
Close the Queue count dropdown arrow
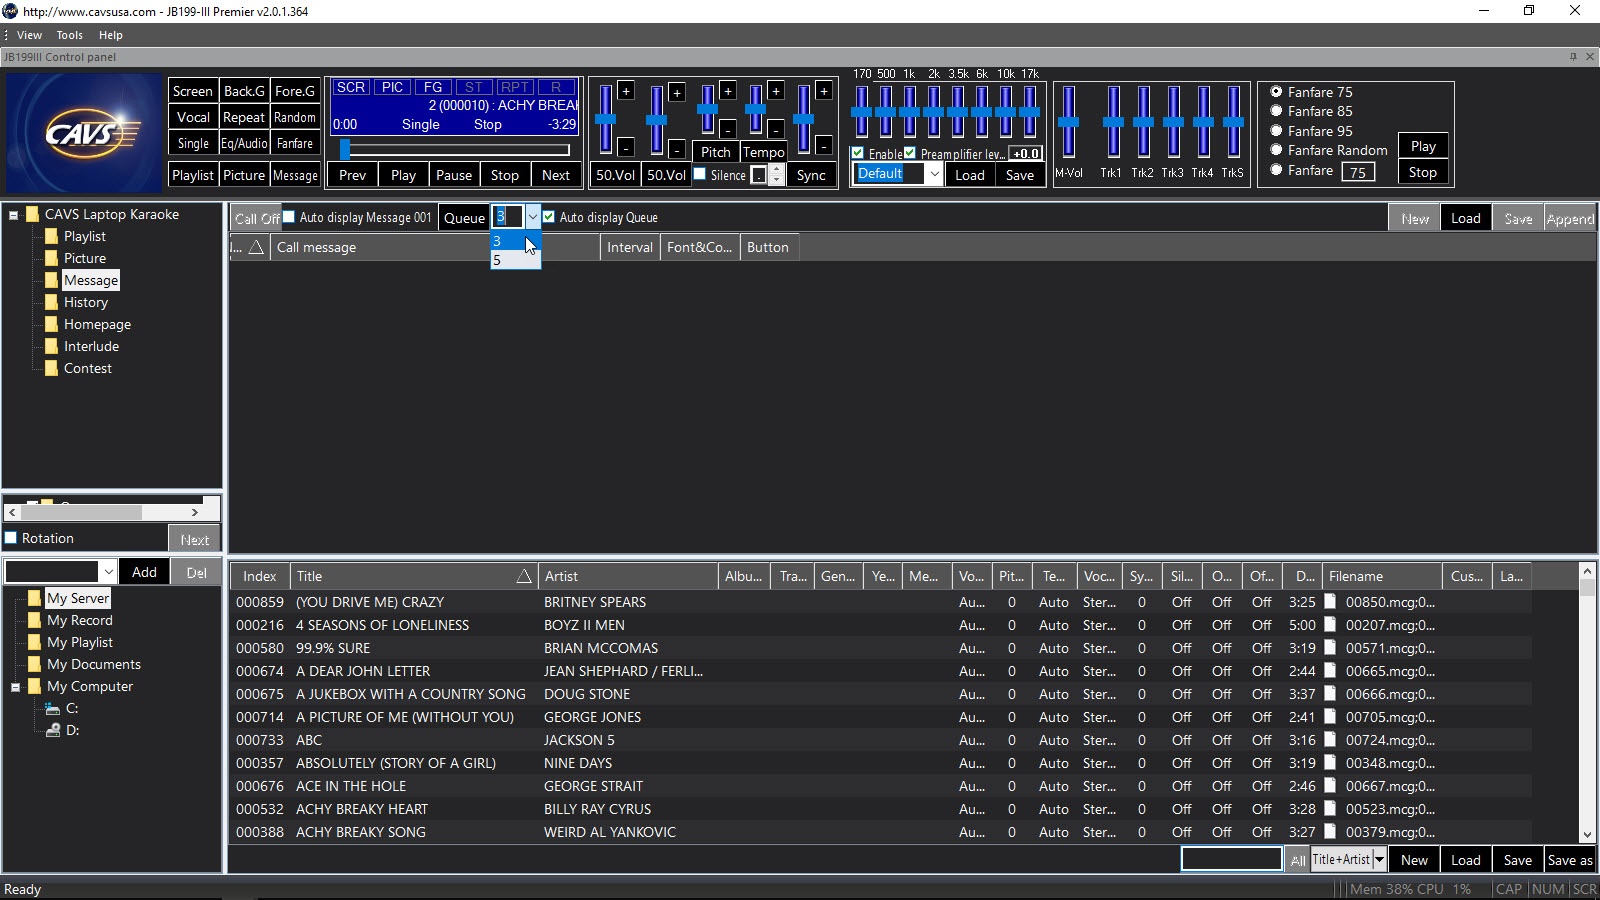(533, 216)
